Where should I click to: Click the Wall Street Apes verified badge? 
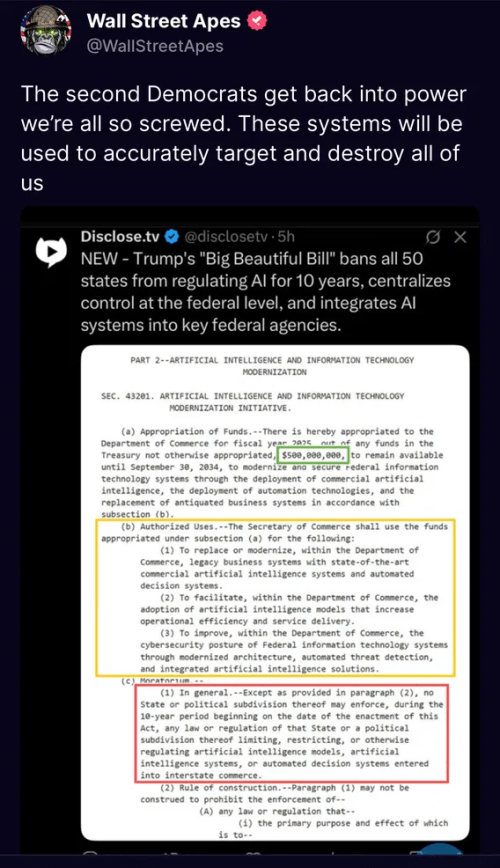[257, 21]
